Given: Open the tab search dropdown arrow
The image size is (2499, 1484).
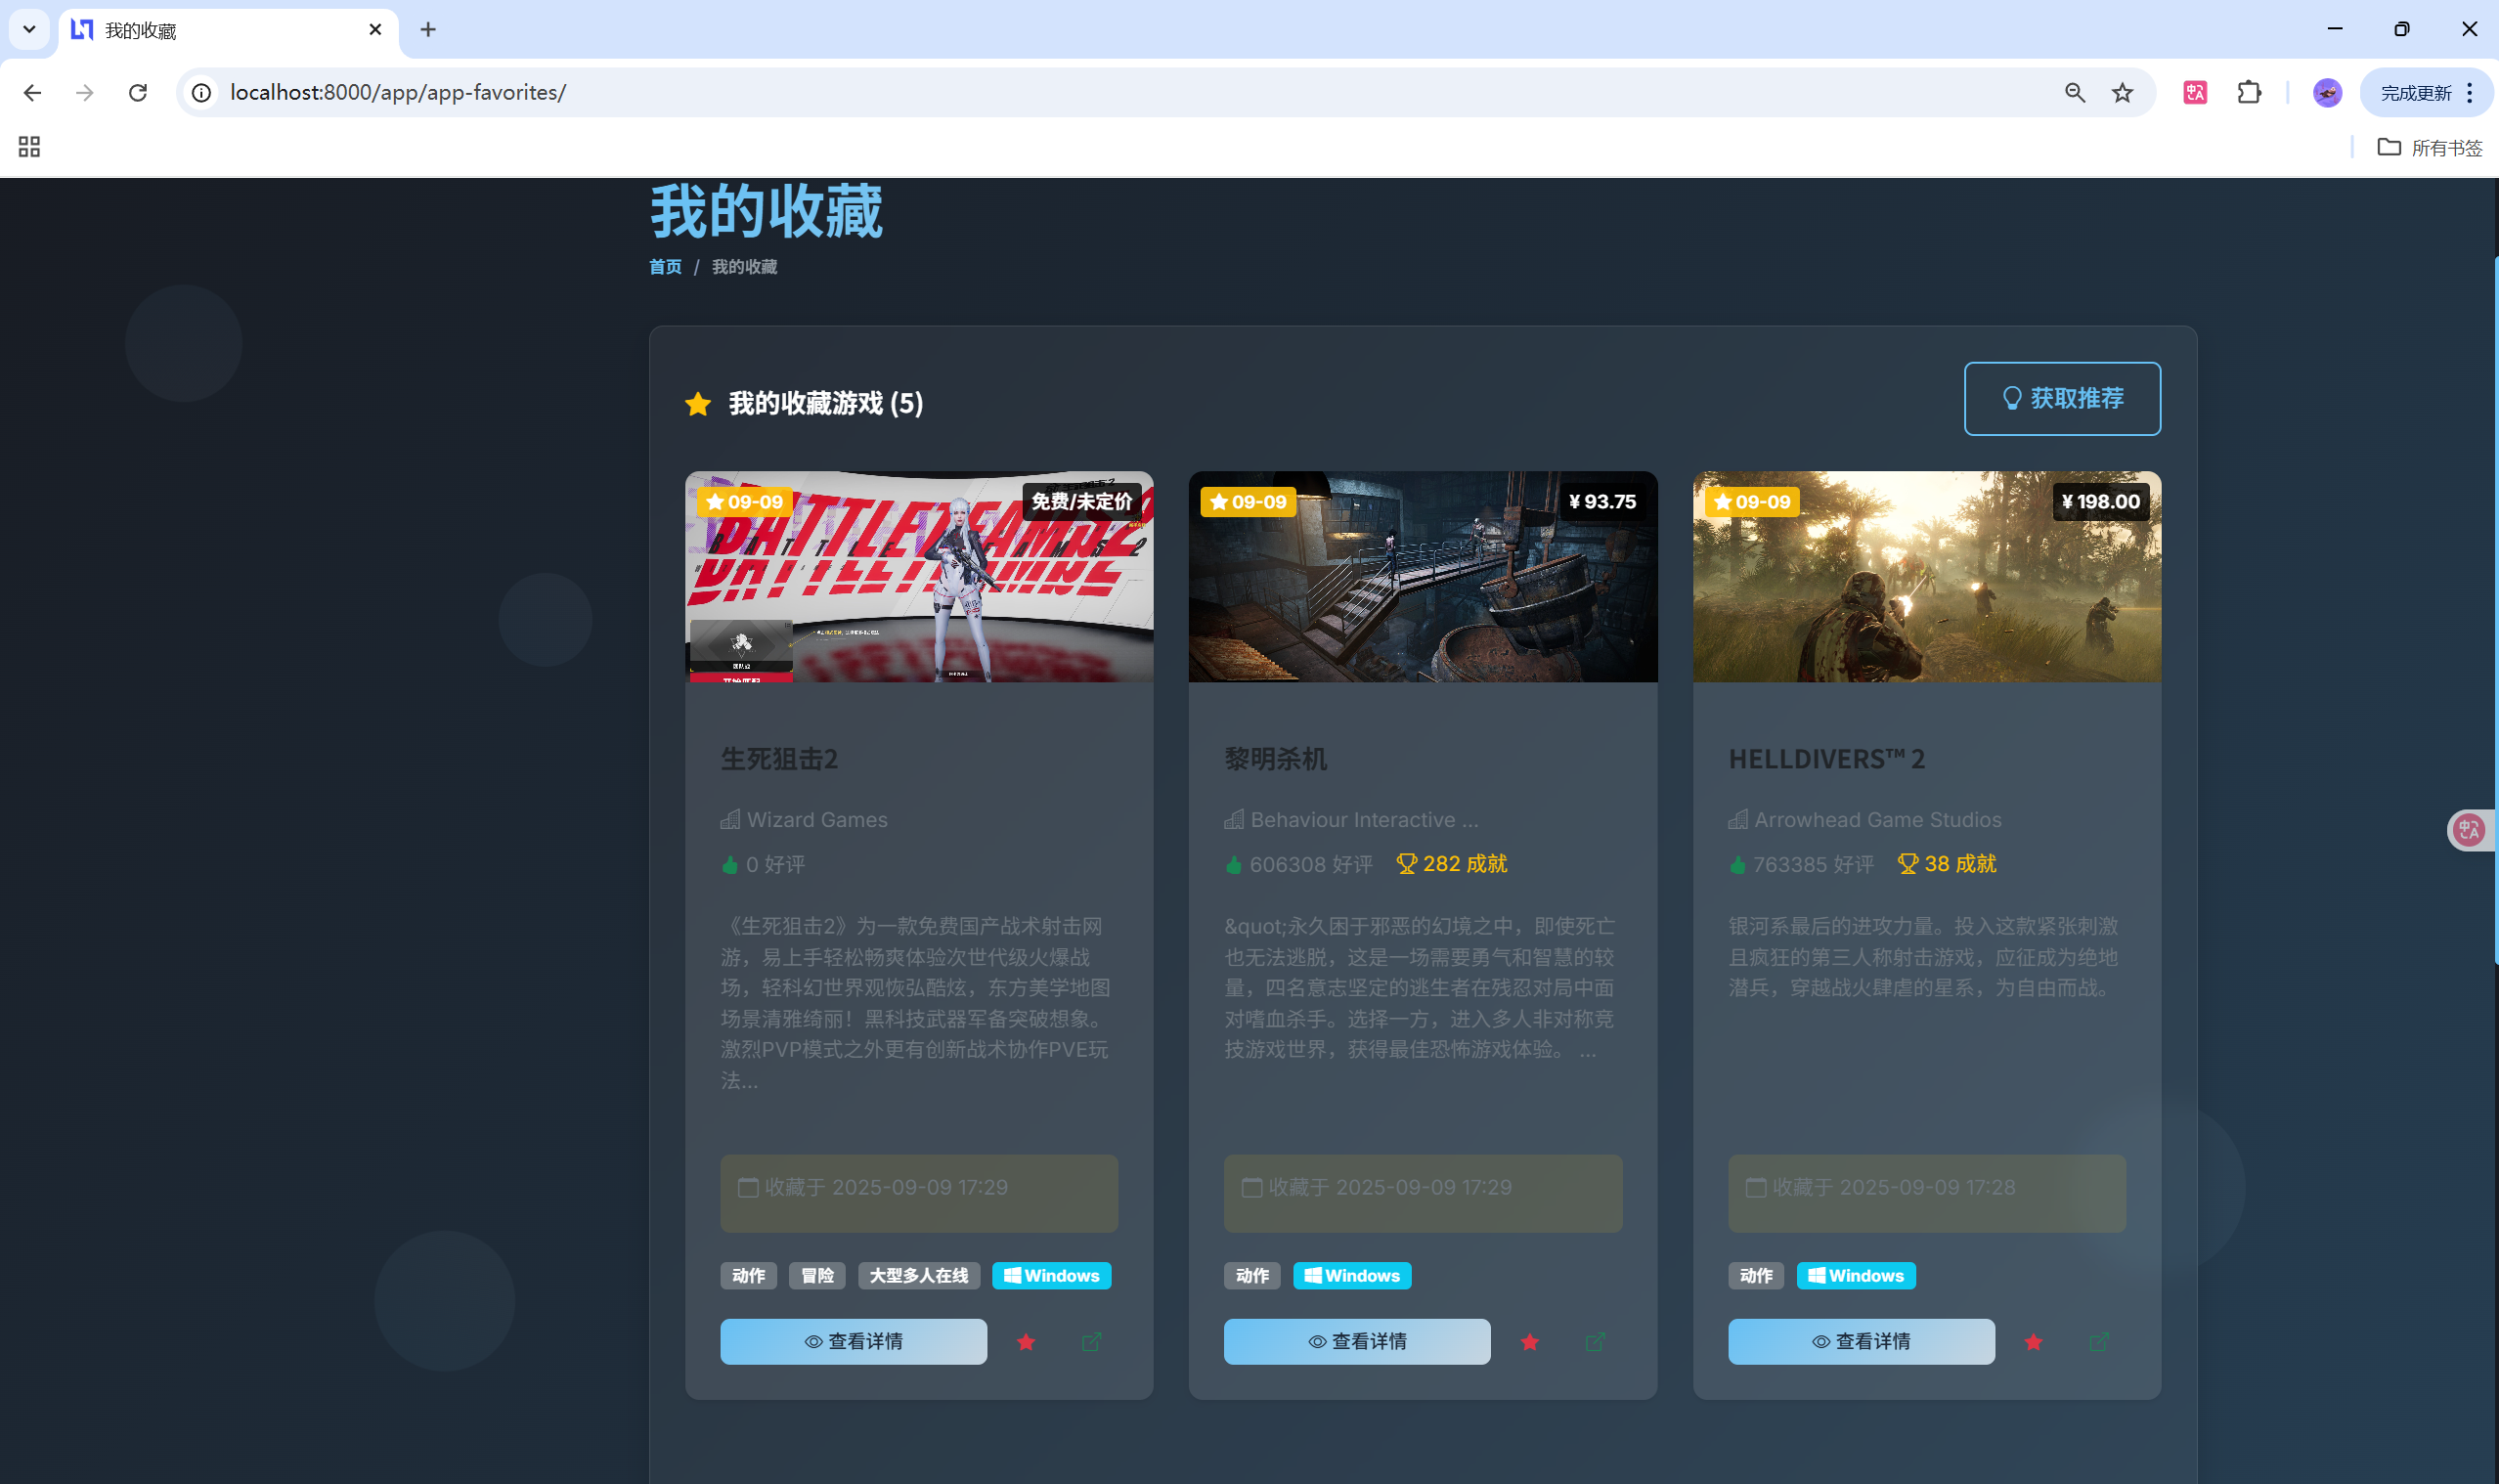Looking at the screenshot, I should pos(29,29).
